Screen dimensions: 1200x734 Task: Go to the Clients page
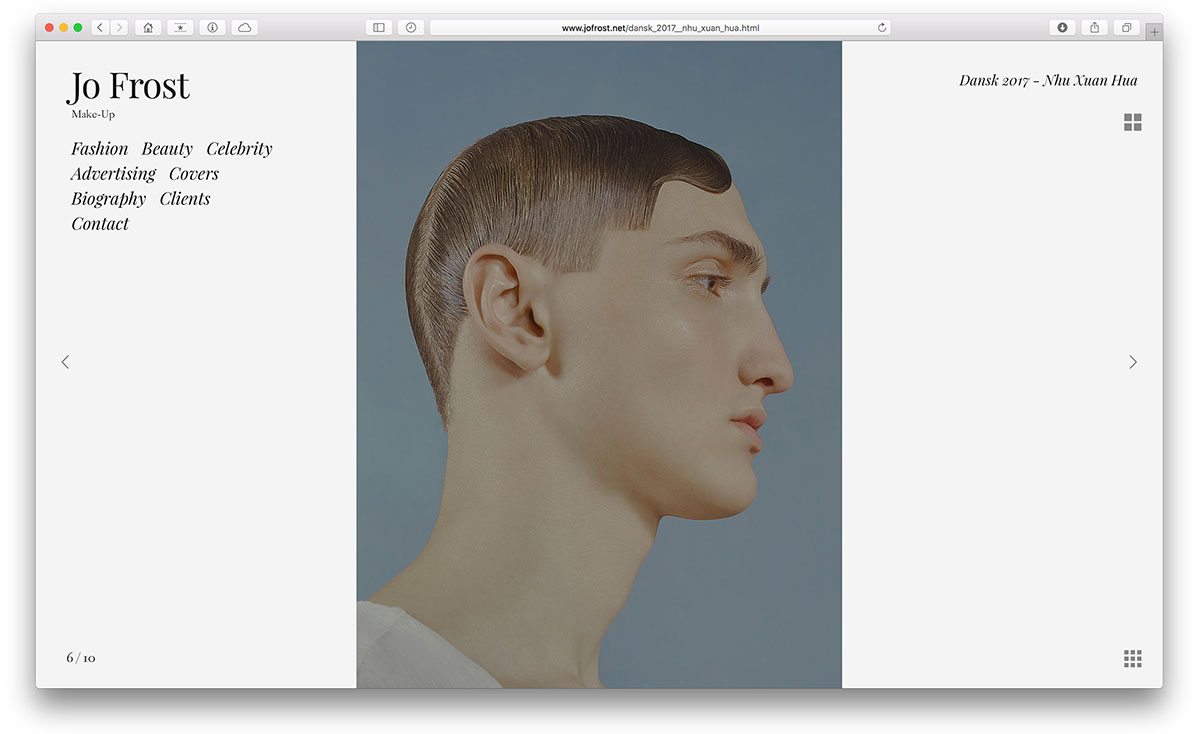(x=185, y=199)
